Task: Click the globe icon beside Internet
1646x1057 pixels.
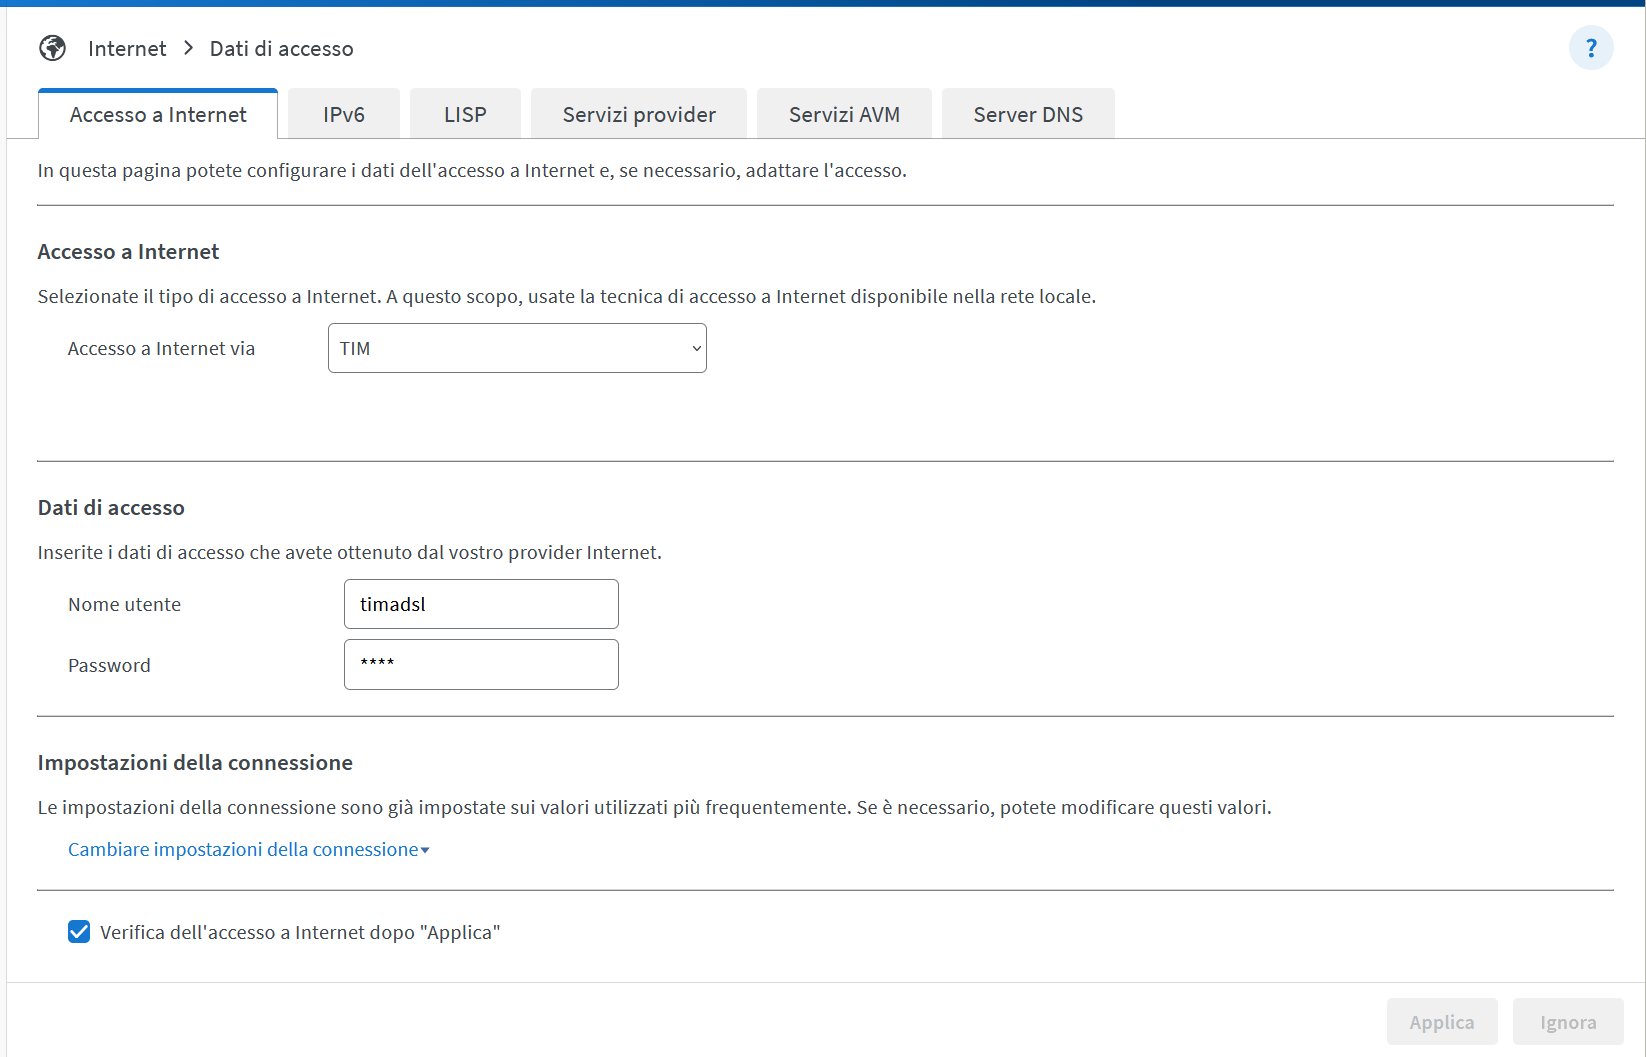Action: tap(52, 48)
